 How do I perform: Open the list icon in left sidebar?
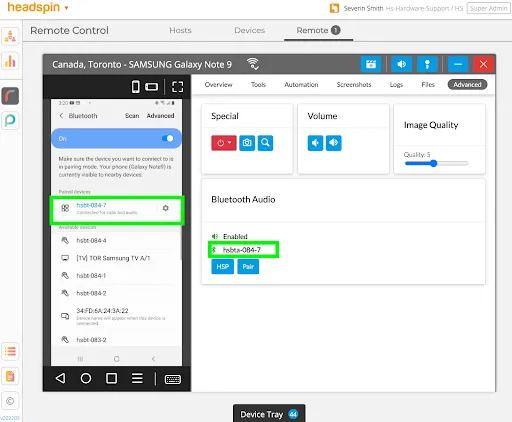click(x=10, y=351)
